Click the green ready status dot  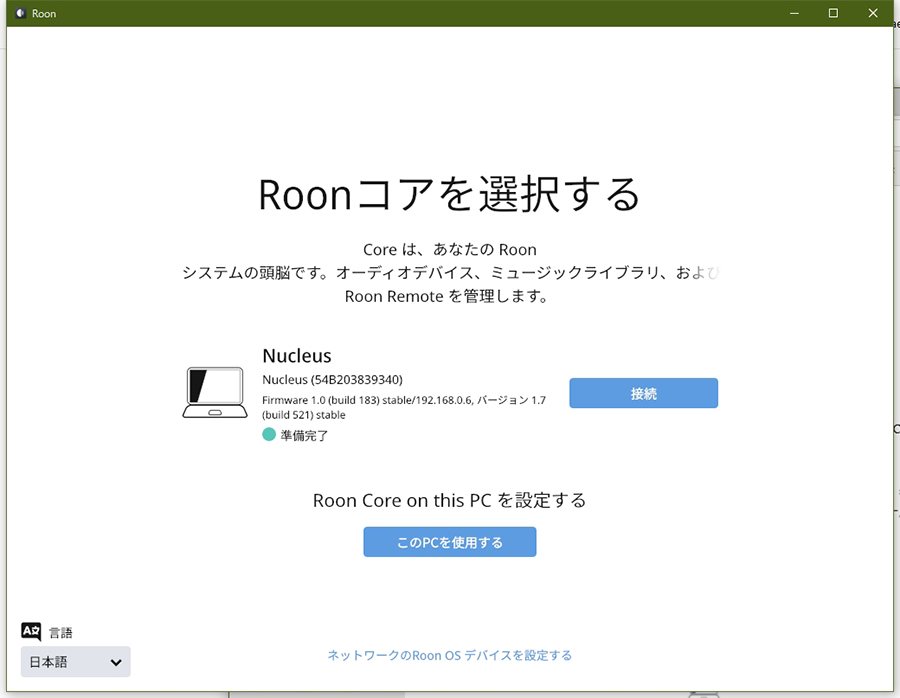pos(269,435)
